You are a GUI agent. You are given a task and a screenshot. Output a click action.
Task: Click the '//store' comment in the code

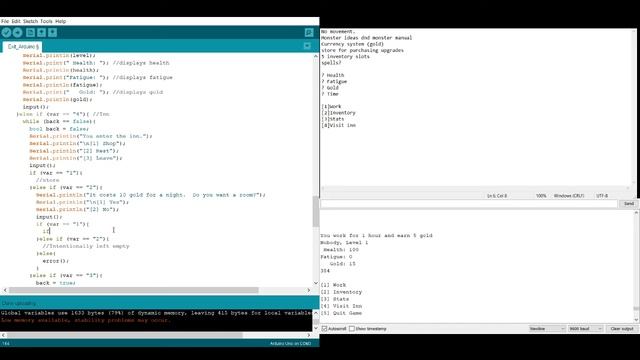point(47,180)
